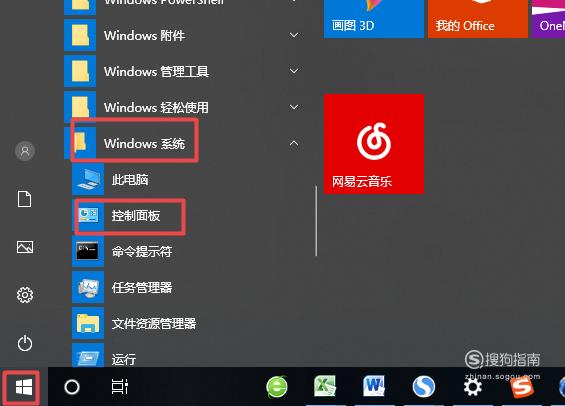Open Word from the taskbar

pyautogui.click(x=374, y=386)
